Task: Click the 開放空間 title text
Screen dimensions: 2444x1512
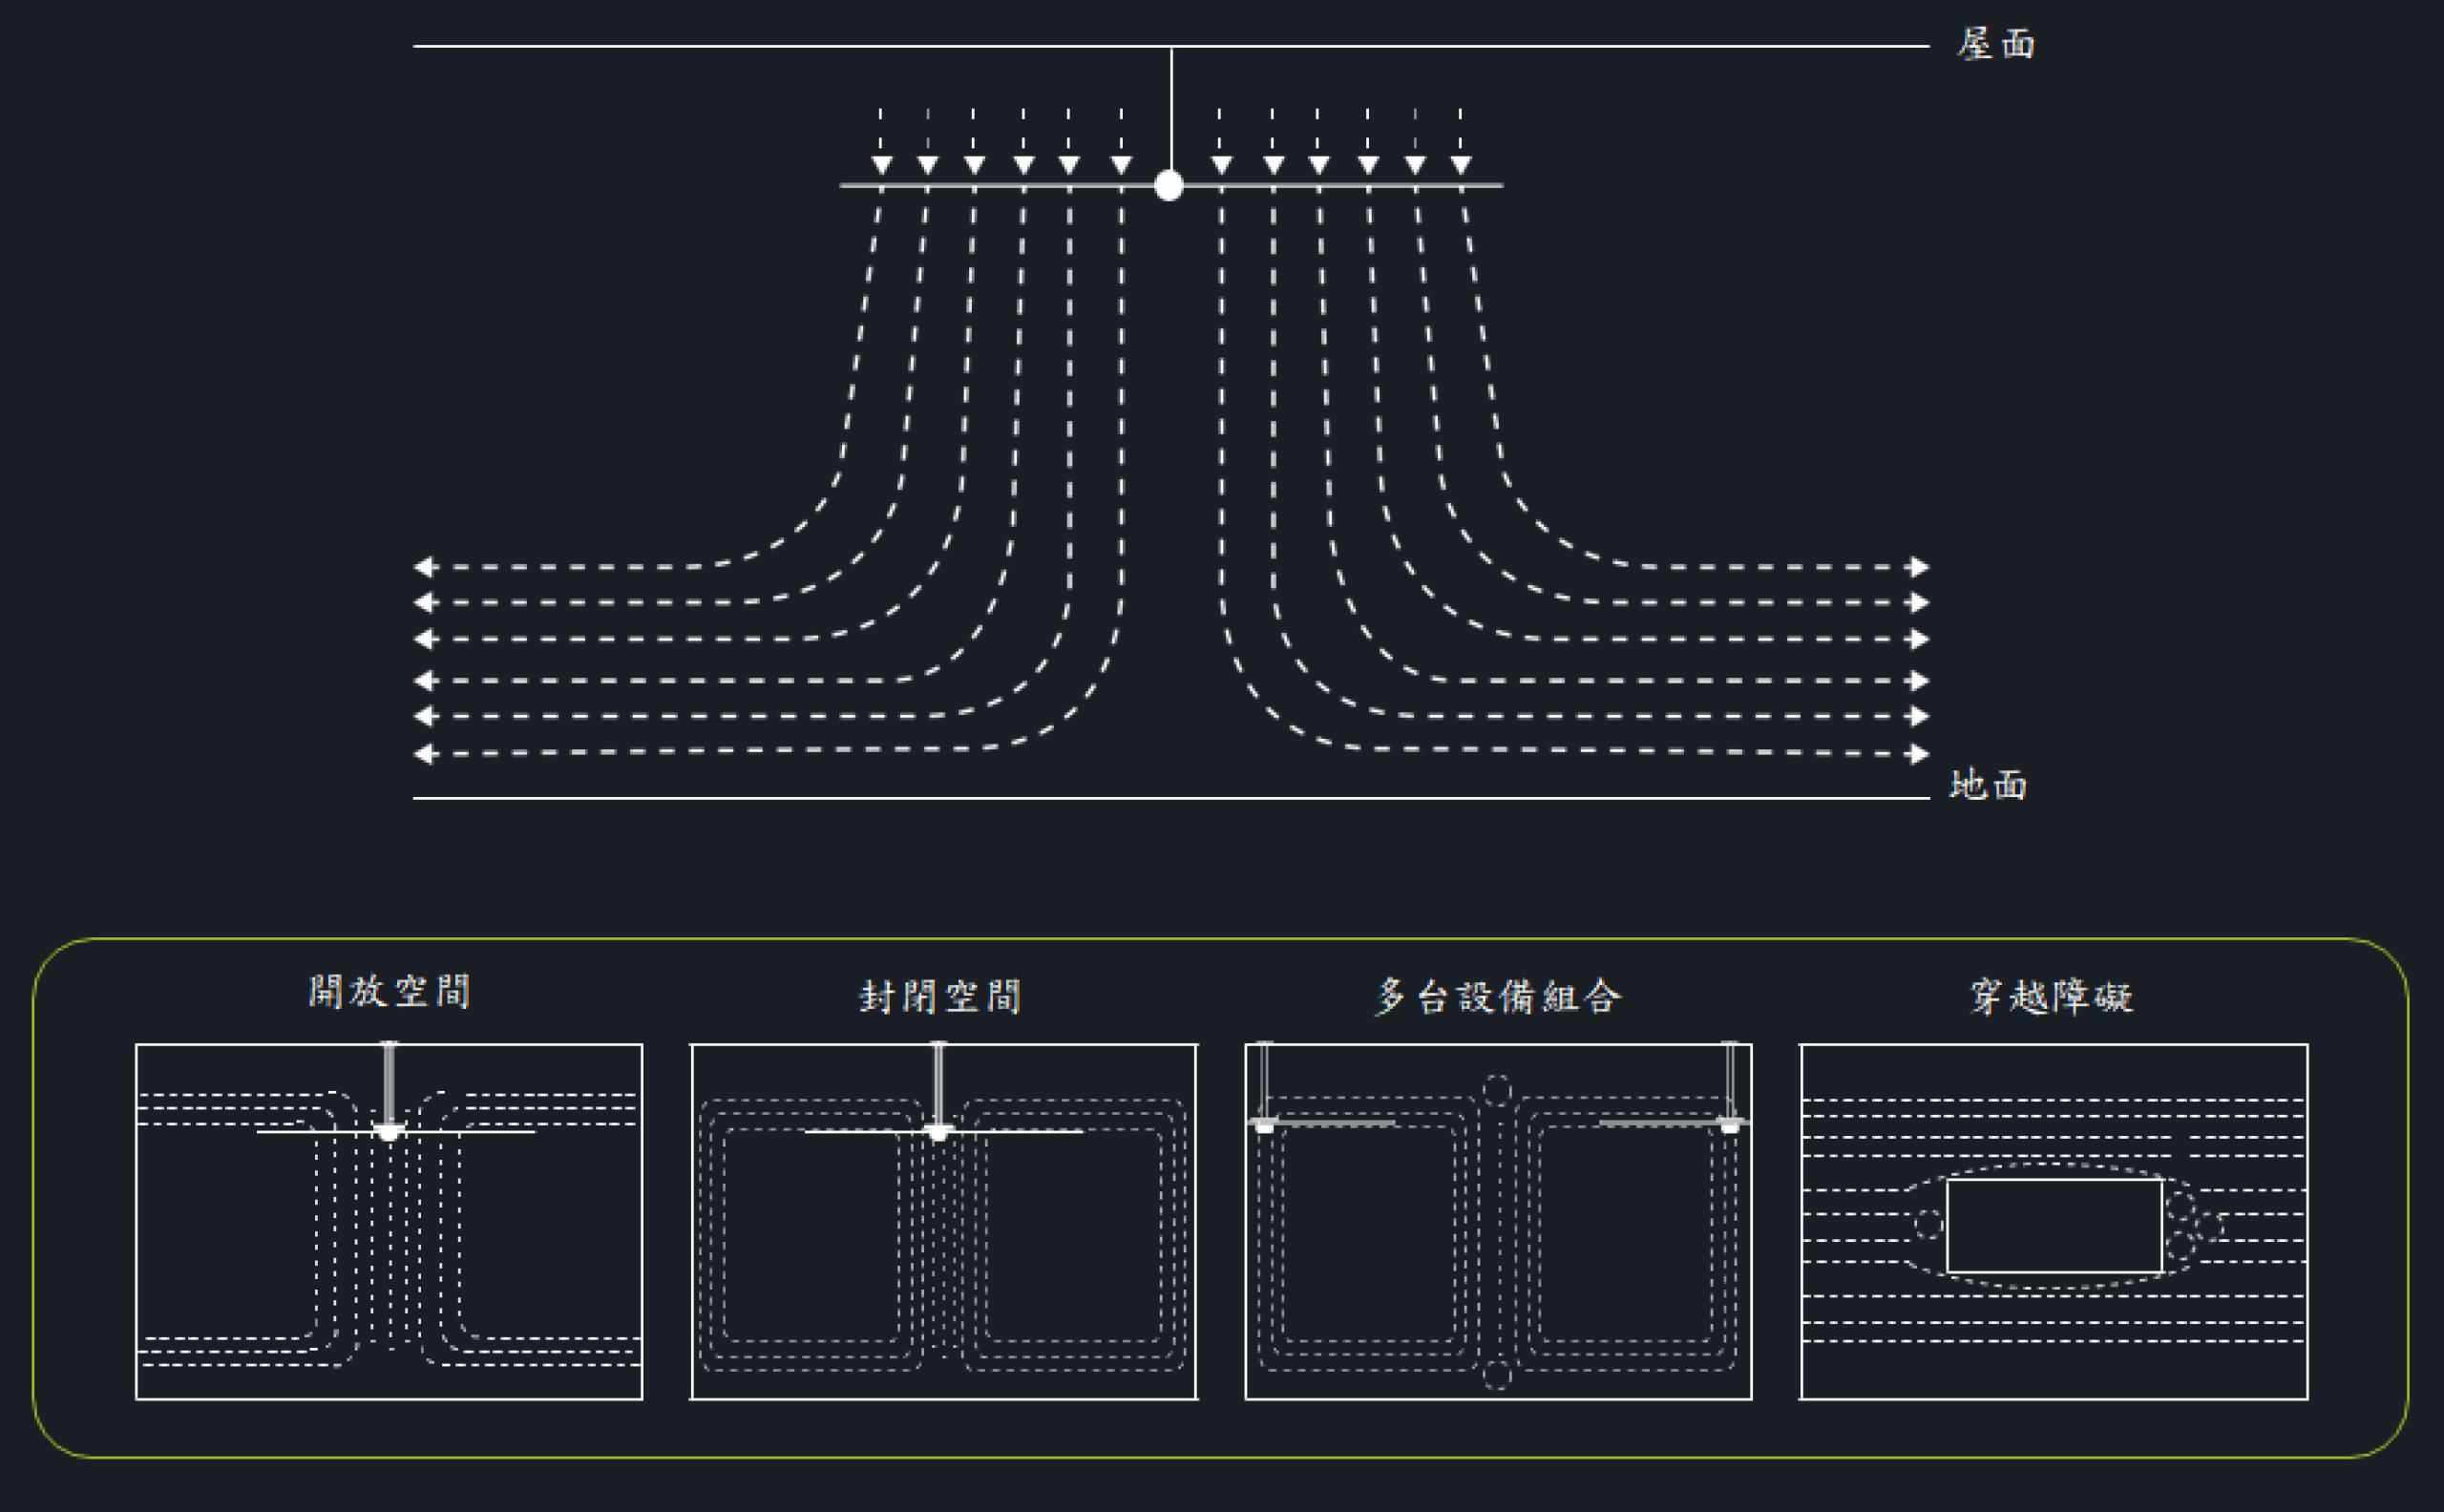Action: (x=389, y=992)
